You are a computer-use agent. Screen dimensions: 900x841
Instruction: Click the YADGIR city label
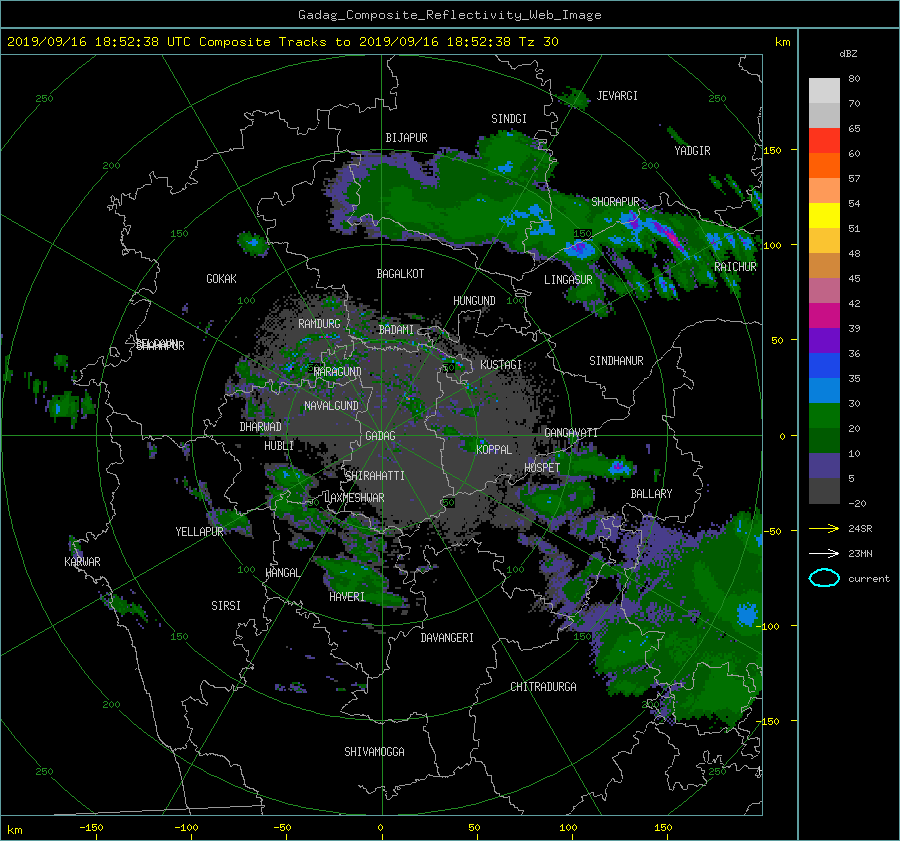(692, 151)
